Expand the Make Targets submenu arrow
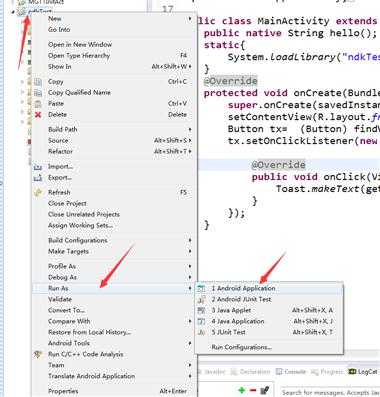This screenshot has width=380, height=397. tap(190, 251)
